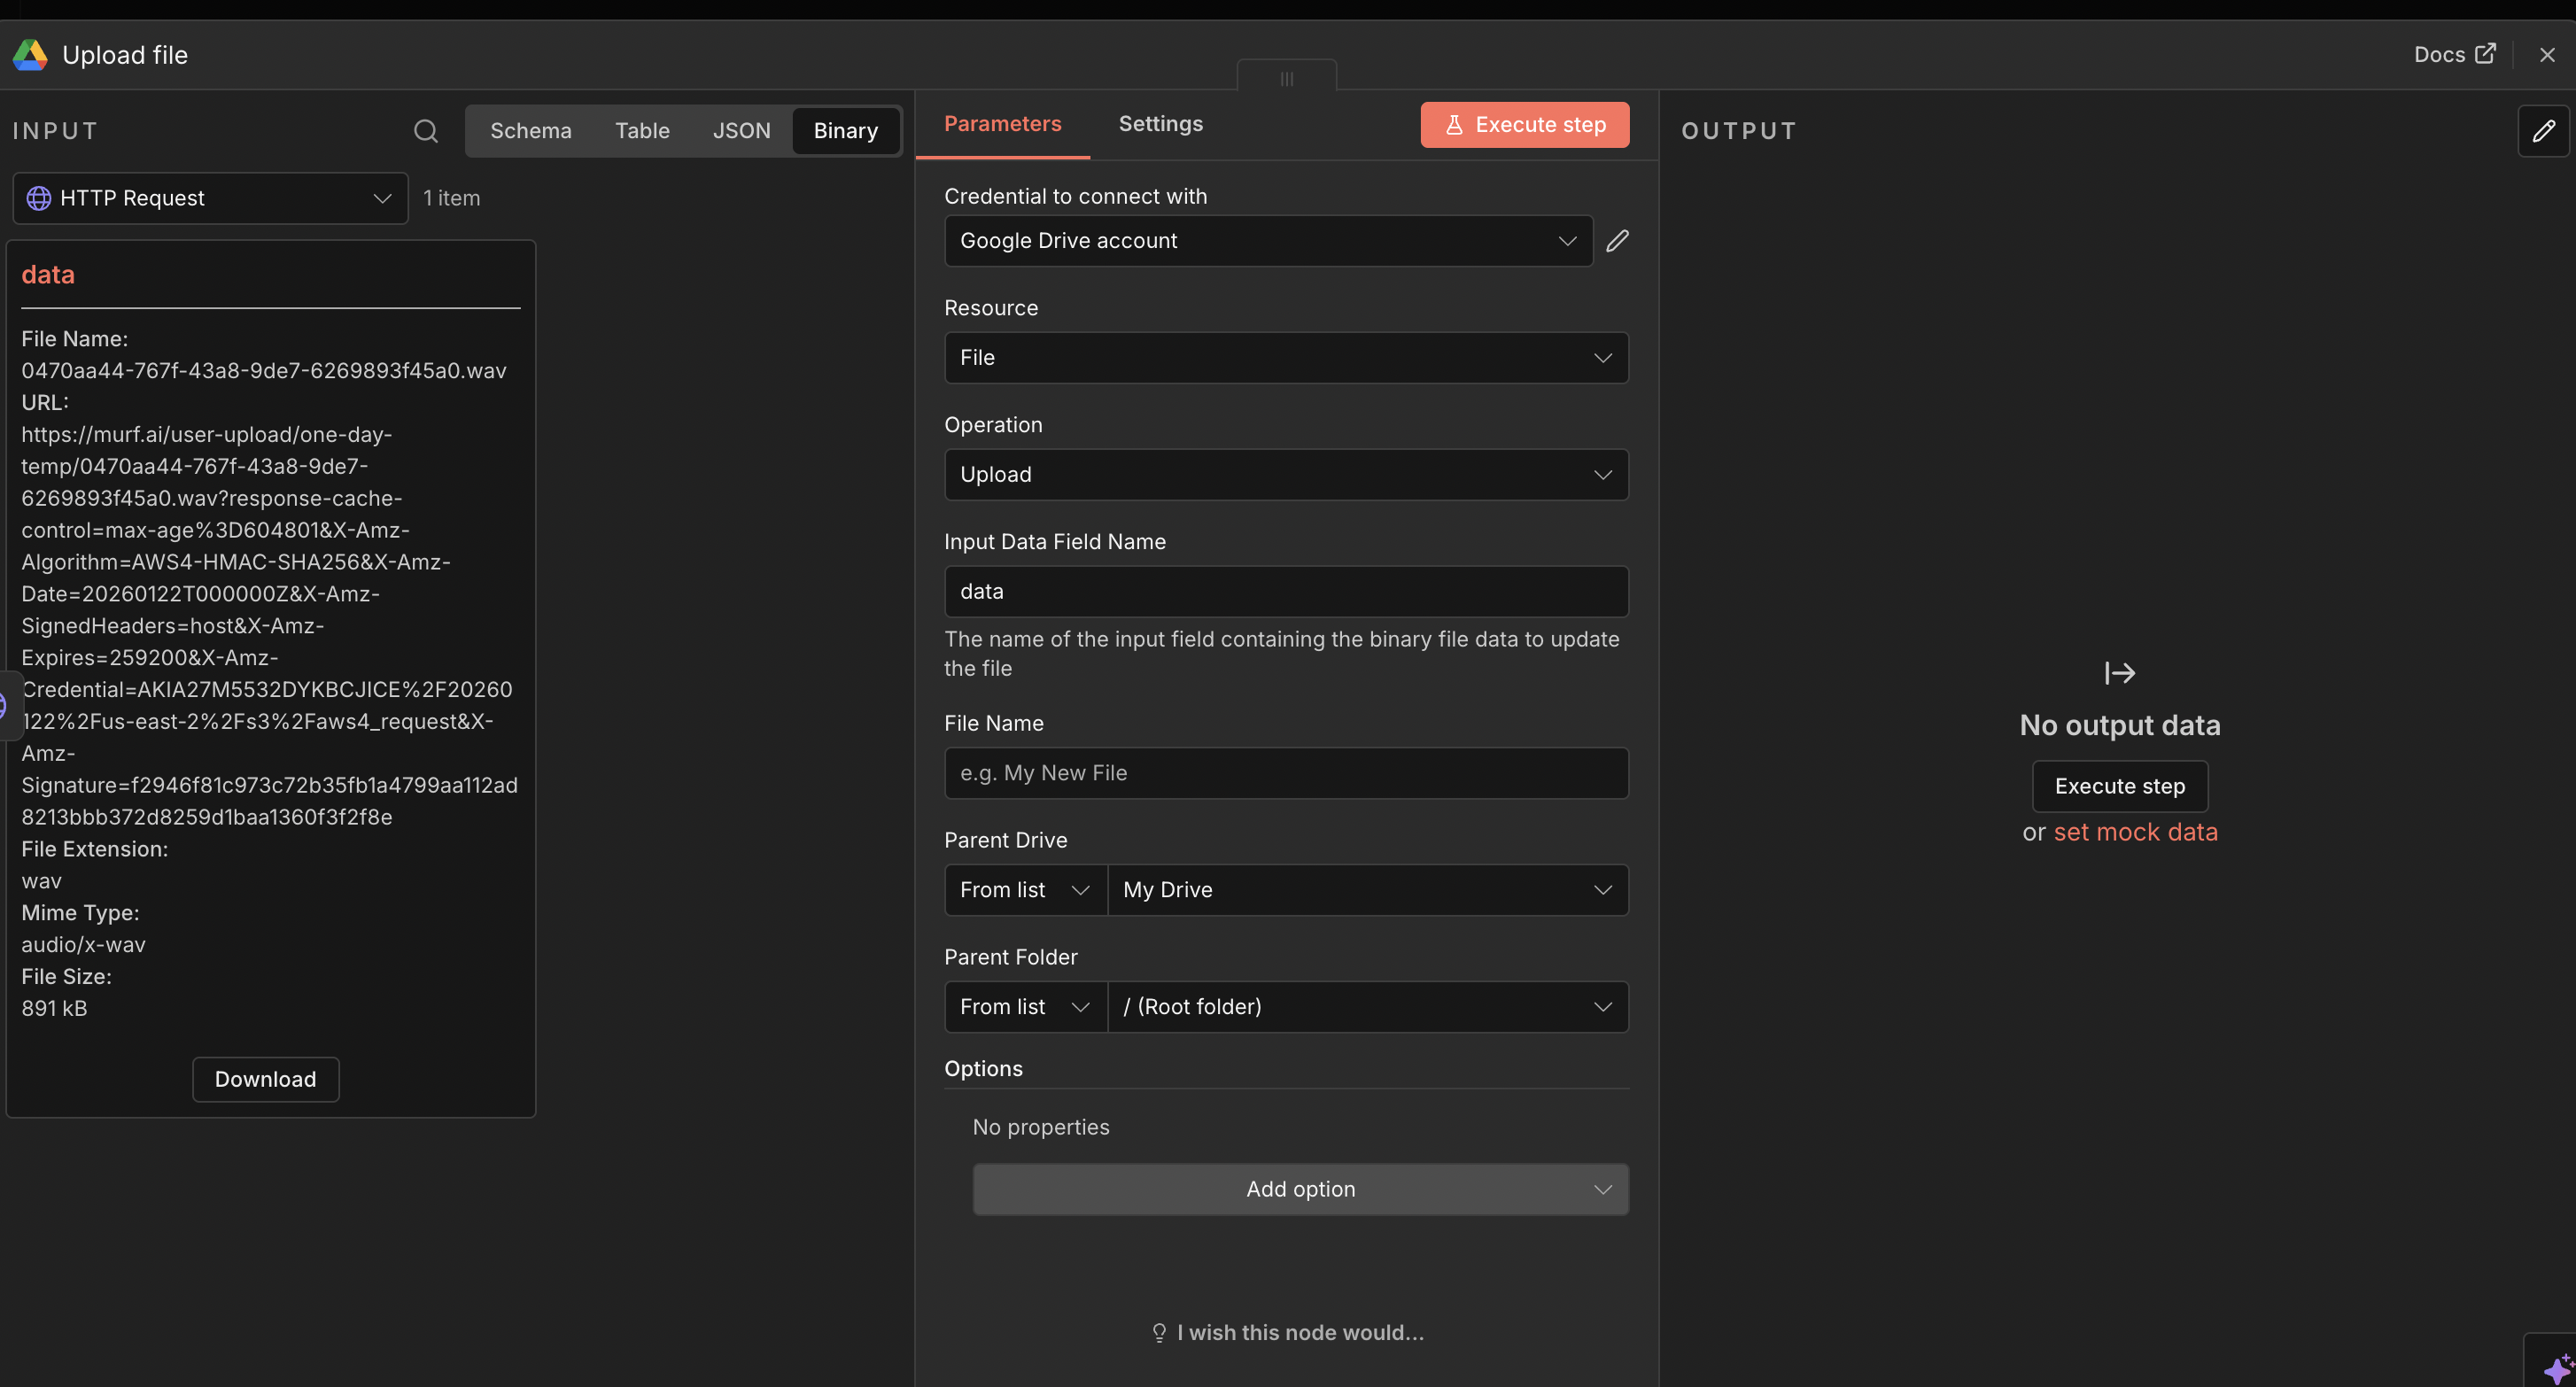Open search in the INPUT panel
This screenshot has height=1387, width=2576.
pyautogui.click(x=426, y=130)
